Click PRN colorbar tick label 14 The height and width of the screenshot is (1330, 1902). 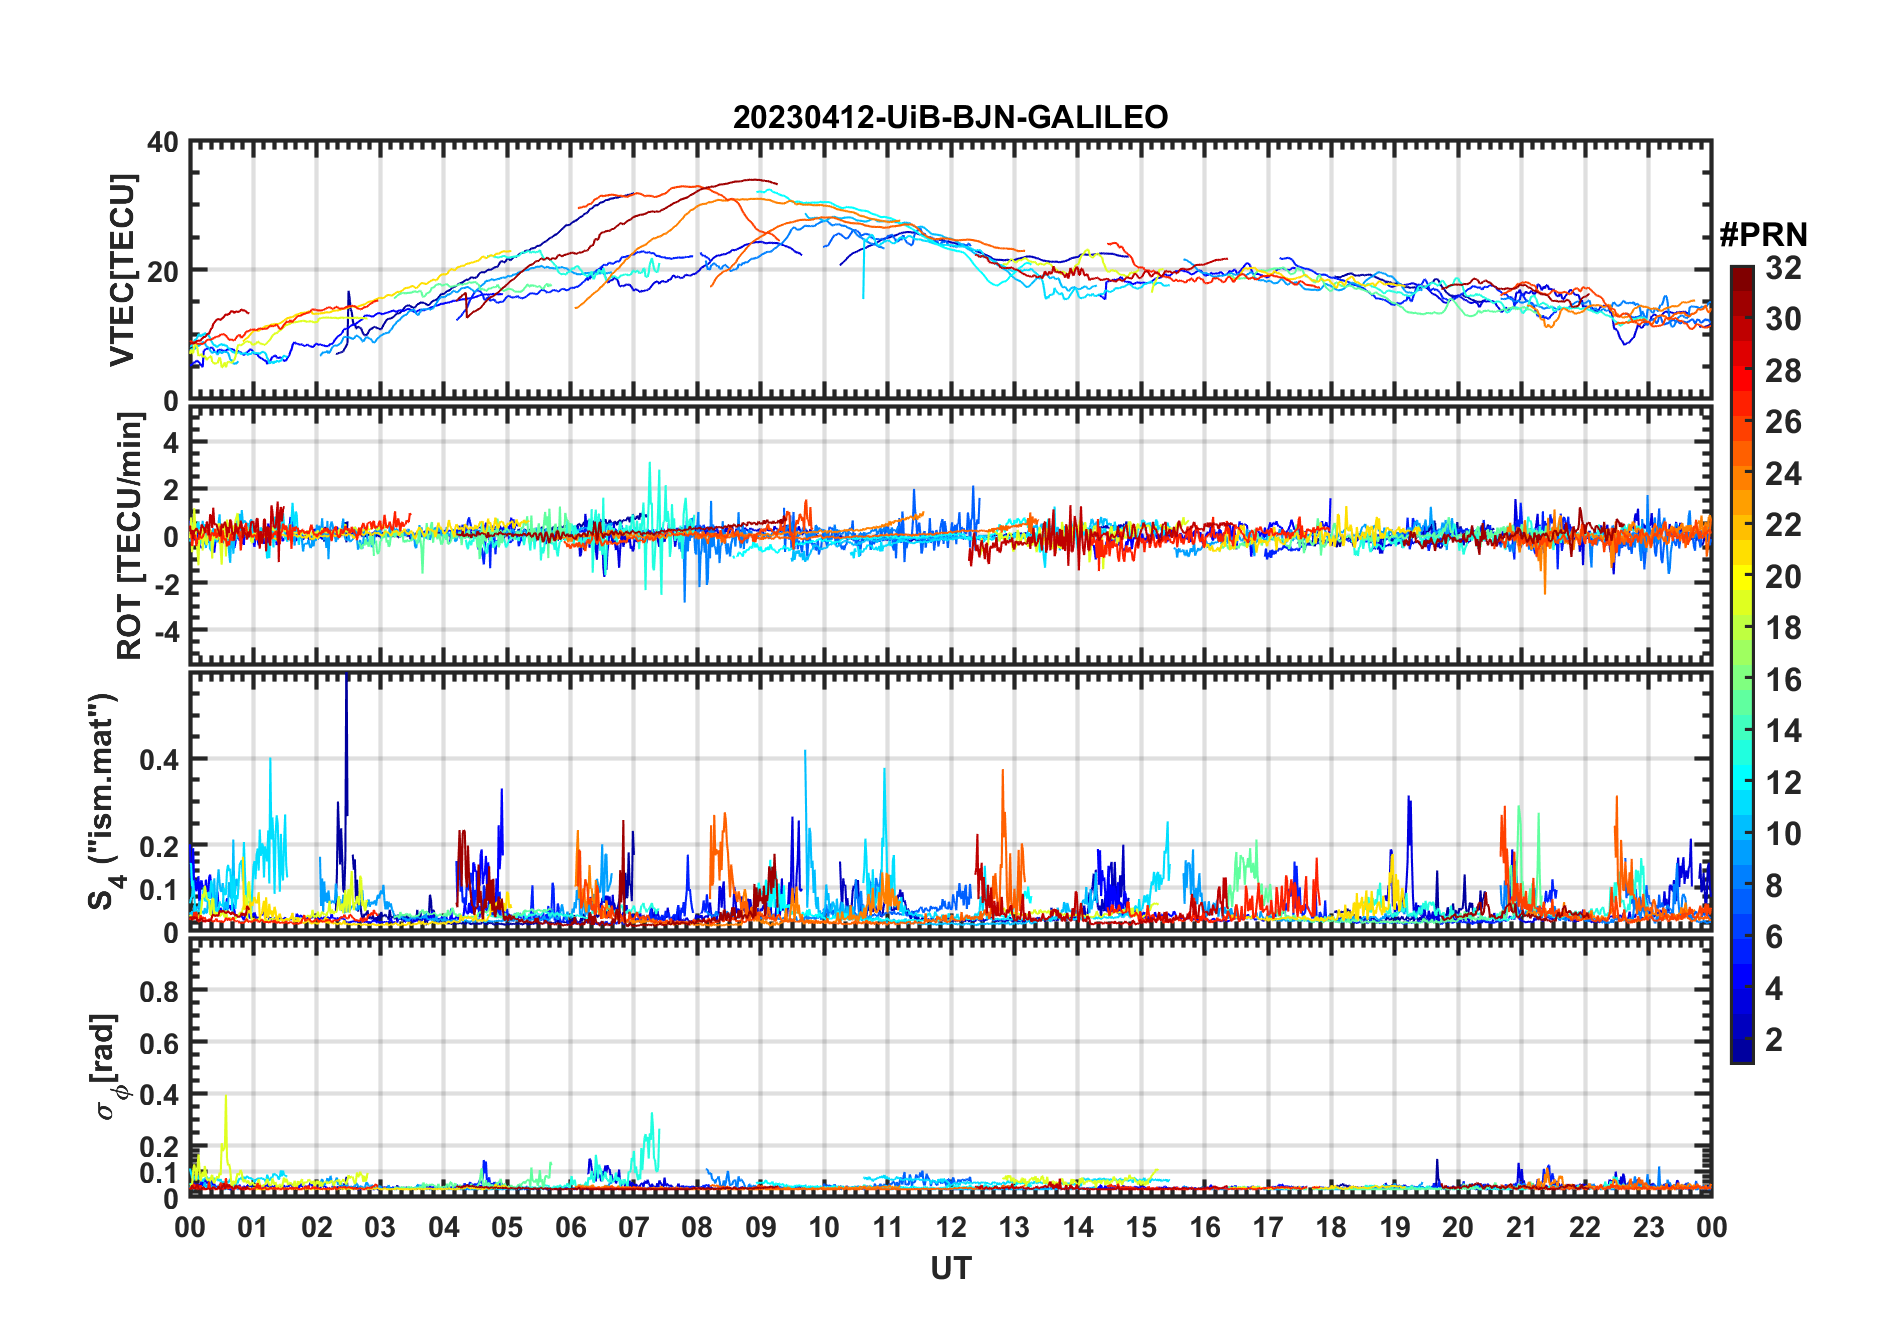tap(1783, 731)
